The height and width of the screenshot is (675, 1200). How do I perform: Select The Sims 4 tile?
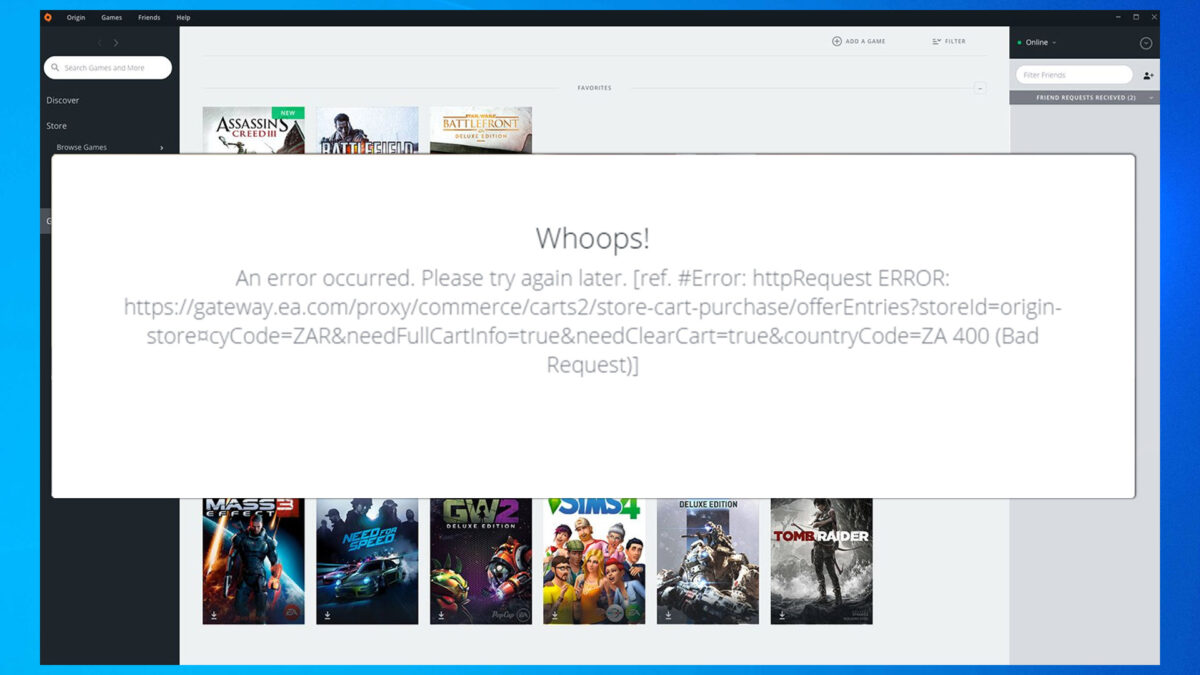coord(594,560)
